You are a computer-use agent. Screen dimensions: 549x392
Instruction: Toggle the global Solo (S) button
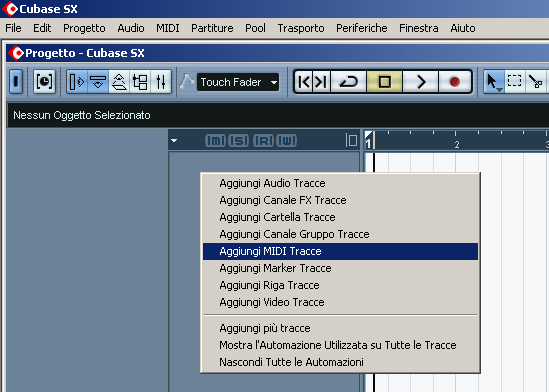pyautogui.click(x=239, y=141)
